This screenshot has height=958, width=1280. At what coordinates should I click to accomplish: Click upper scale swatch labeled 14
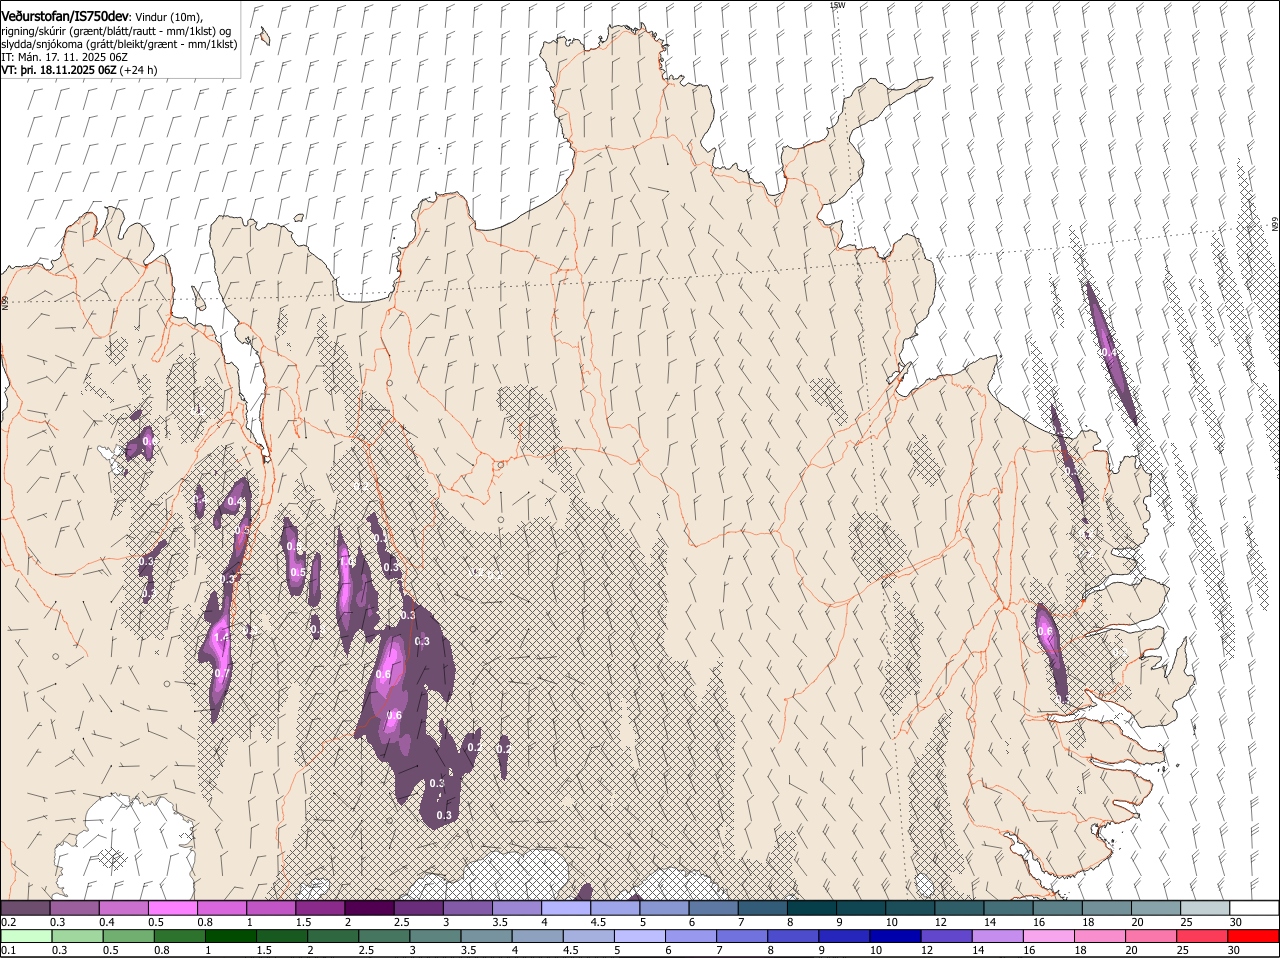click(1008, 908)
